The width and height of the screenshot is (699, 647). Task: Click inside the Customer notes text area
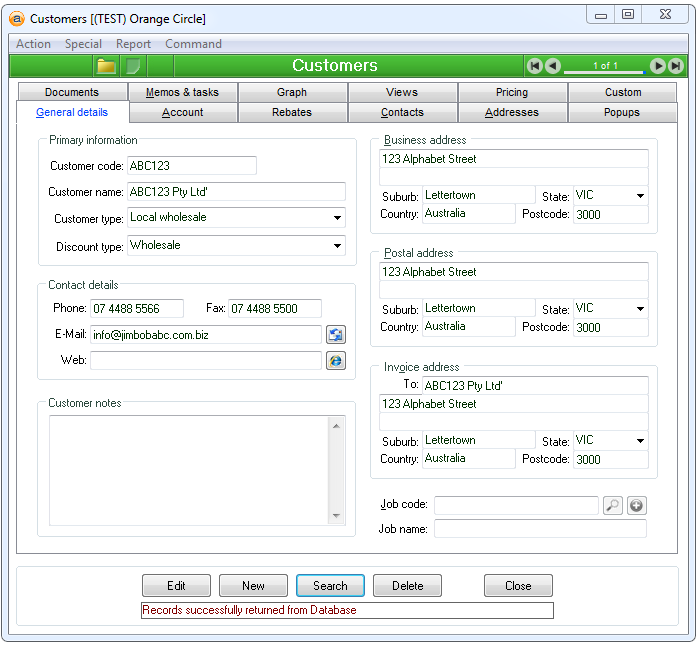click(x=190, y=468)
